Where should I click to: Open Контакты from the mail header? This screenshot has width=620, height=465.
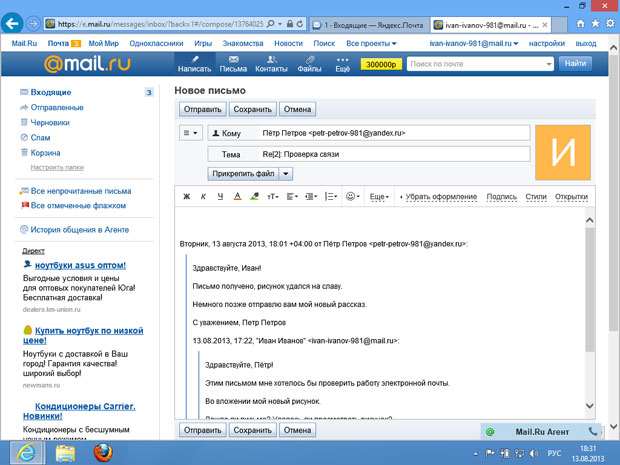click(x=270, y=64)
